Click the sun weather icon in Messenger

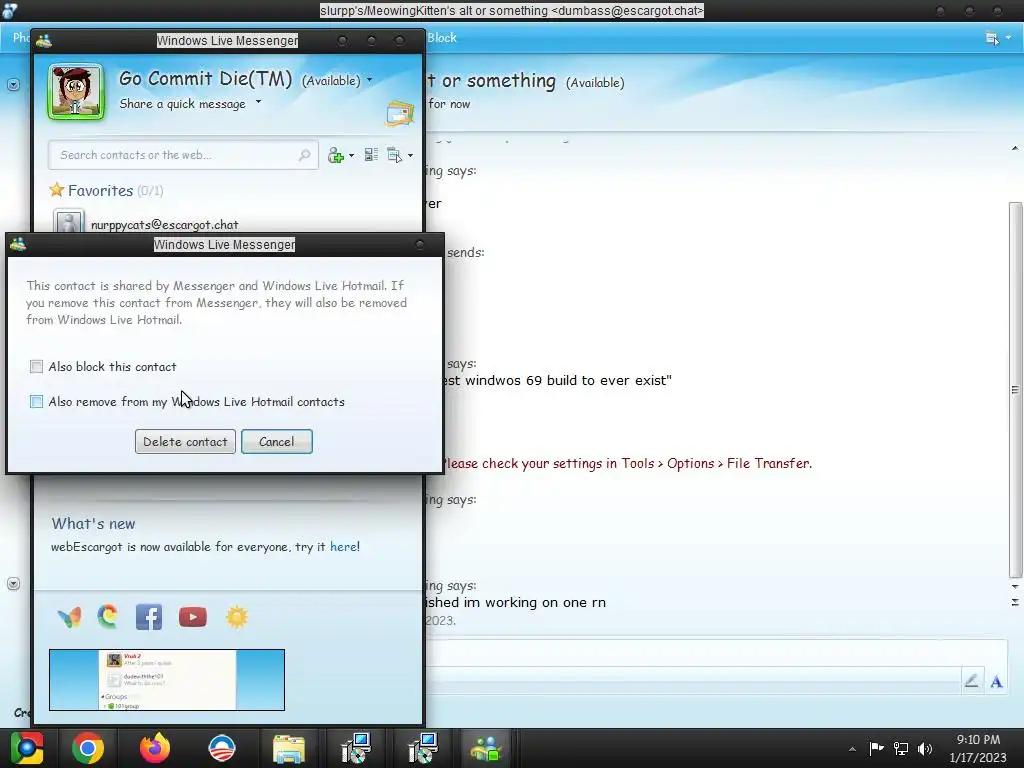tap(237, 617)
